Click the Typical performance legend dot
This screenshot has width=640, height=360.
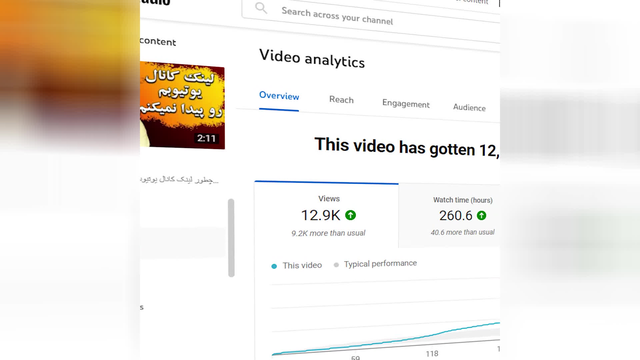336,265
